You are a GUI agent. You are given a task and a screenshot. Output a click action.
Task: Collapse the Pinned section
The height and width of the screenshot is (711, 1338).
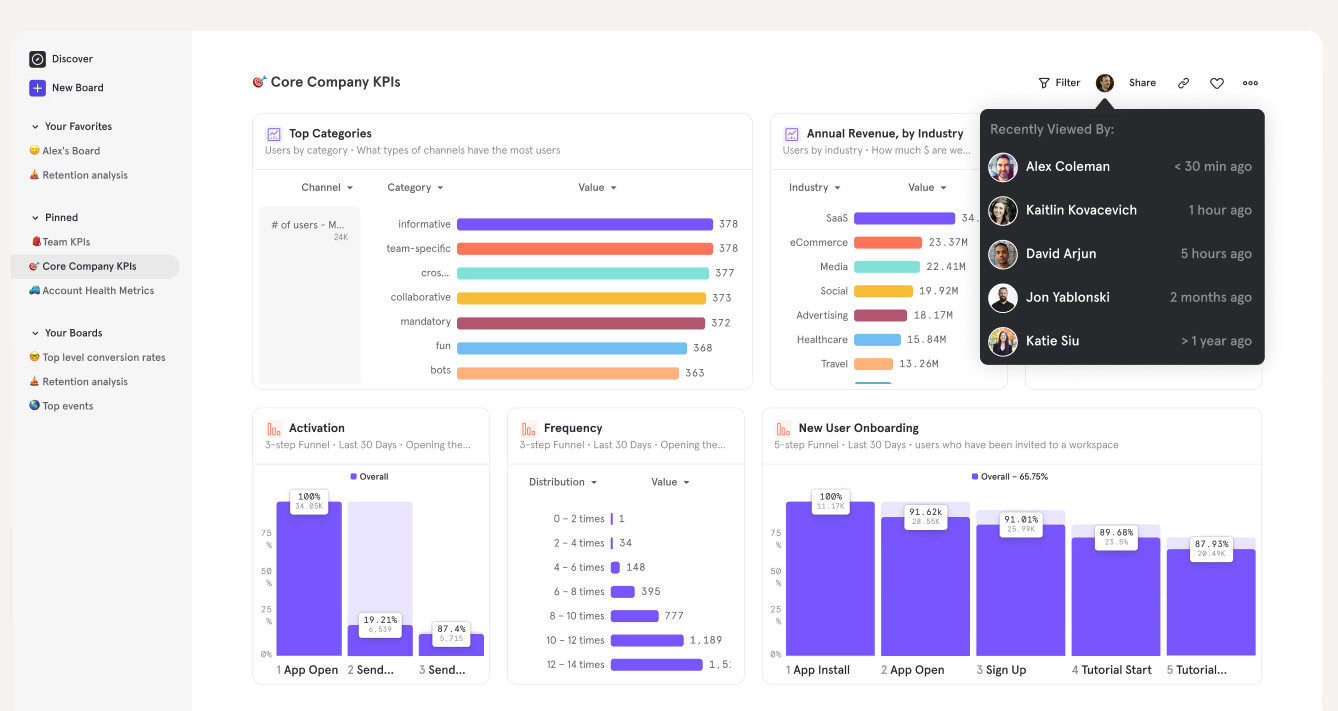pyautogui.click(x=35, y=218)
